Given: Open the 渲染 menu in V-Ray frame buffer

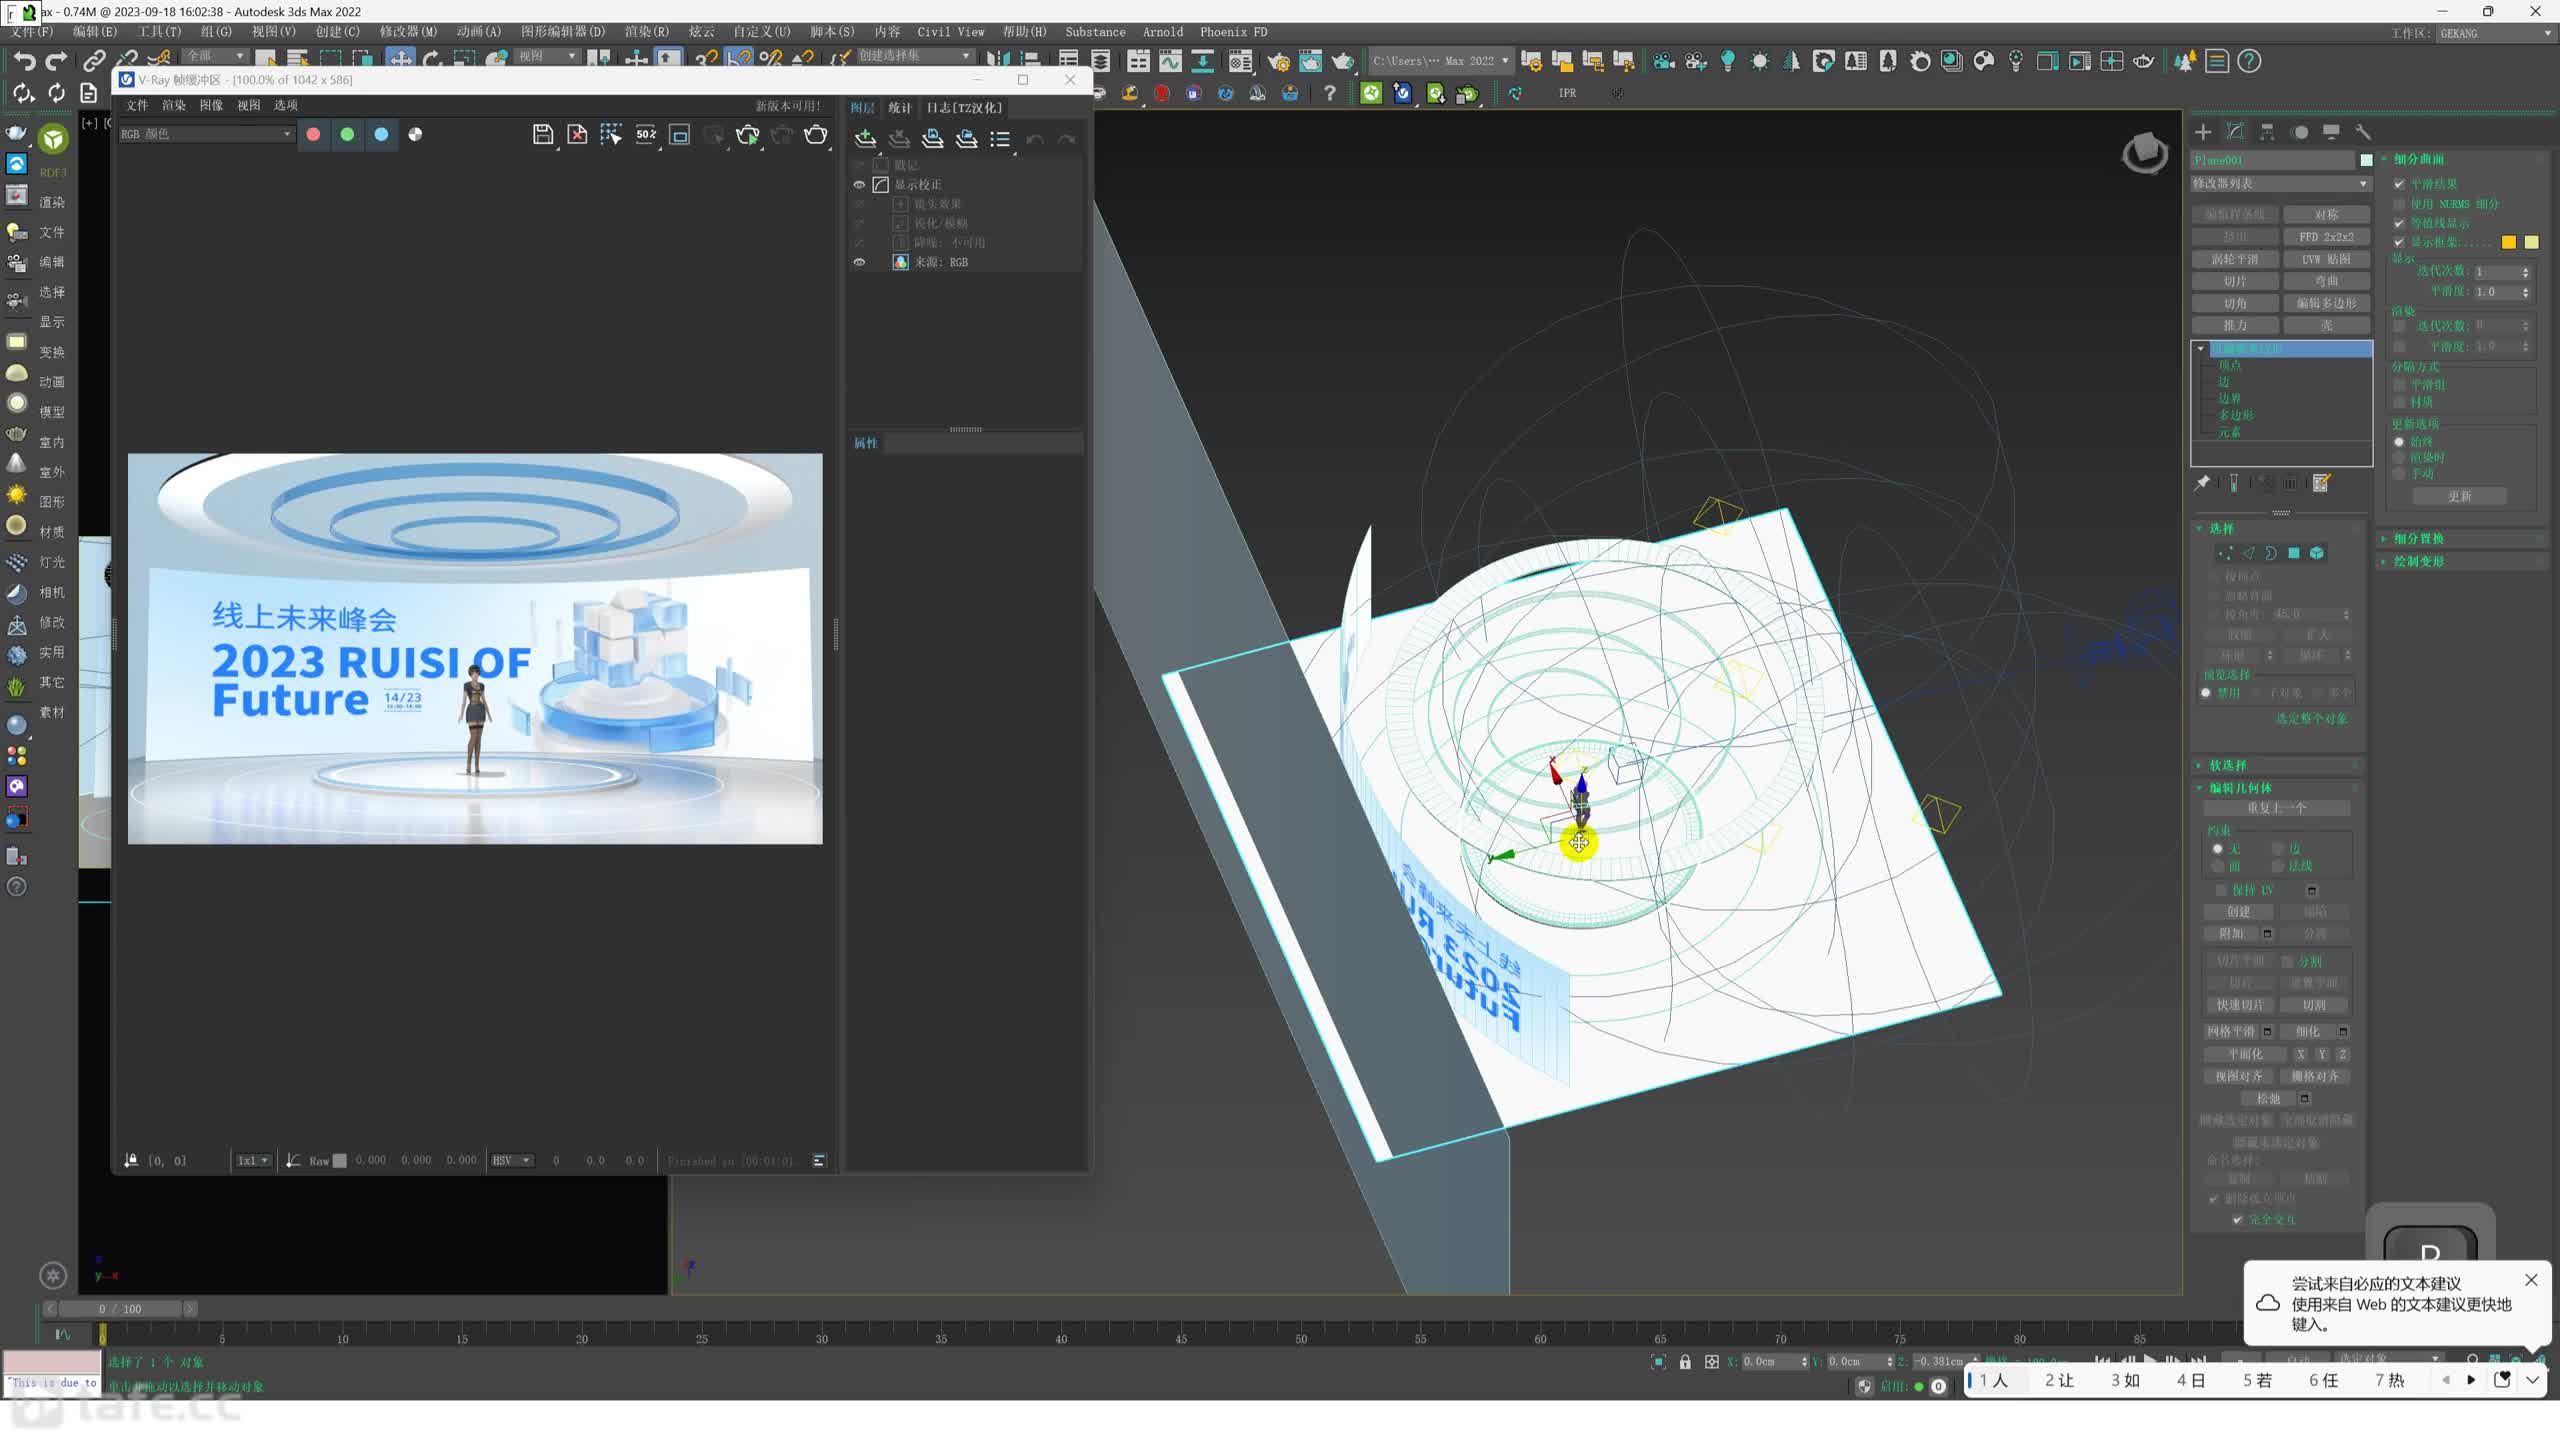Looking at the screenshot, I should tap(174, 105).
